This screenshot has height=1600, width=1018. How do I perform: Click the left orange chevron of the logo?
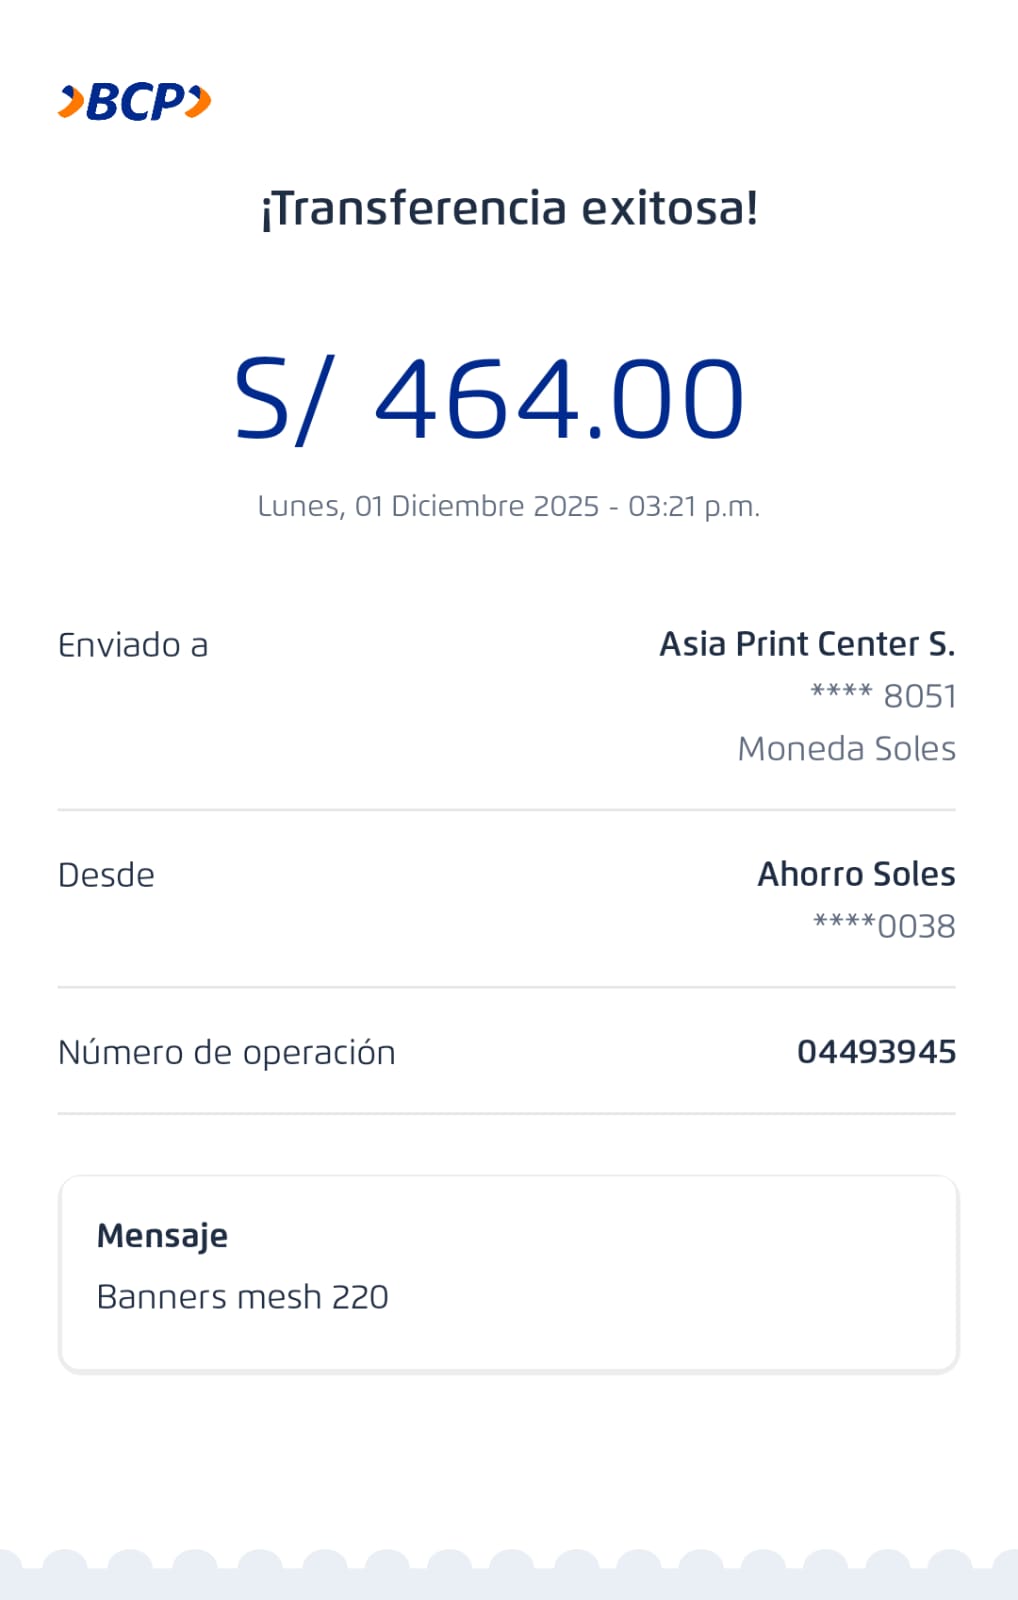coord(71,102)
